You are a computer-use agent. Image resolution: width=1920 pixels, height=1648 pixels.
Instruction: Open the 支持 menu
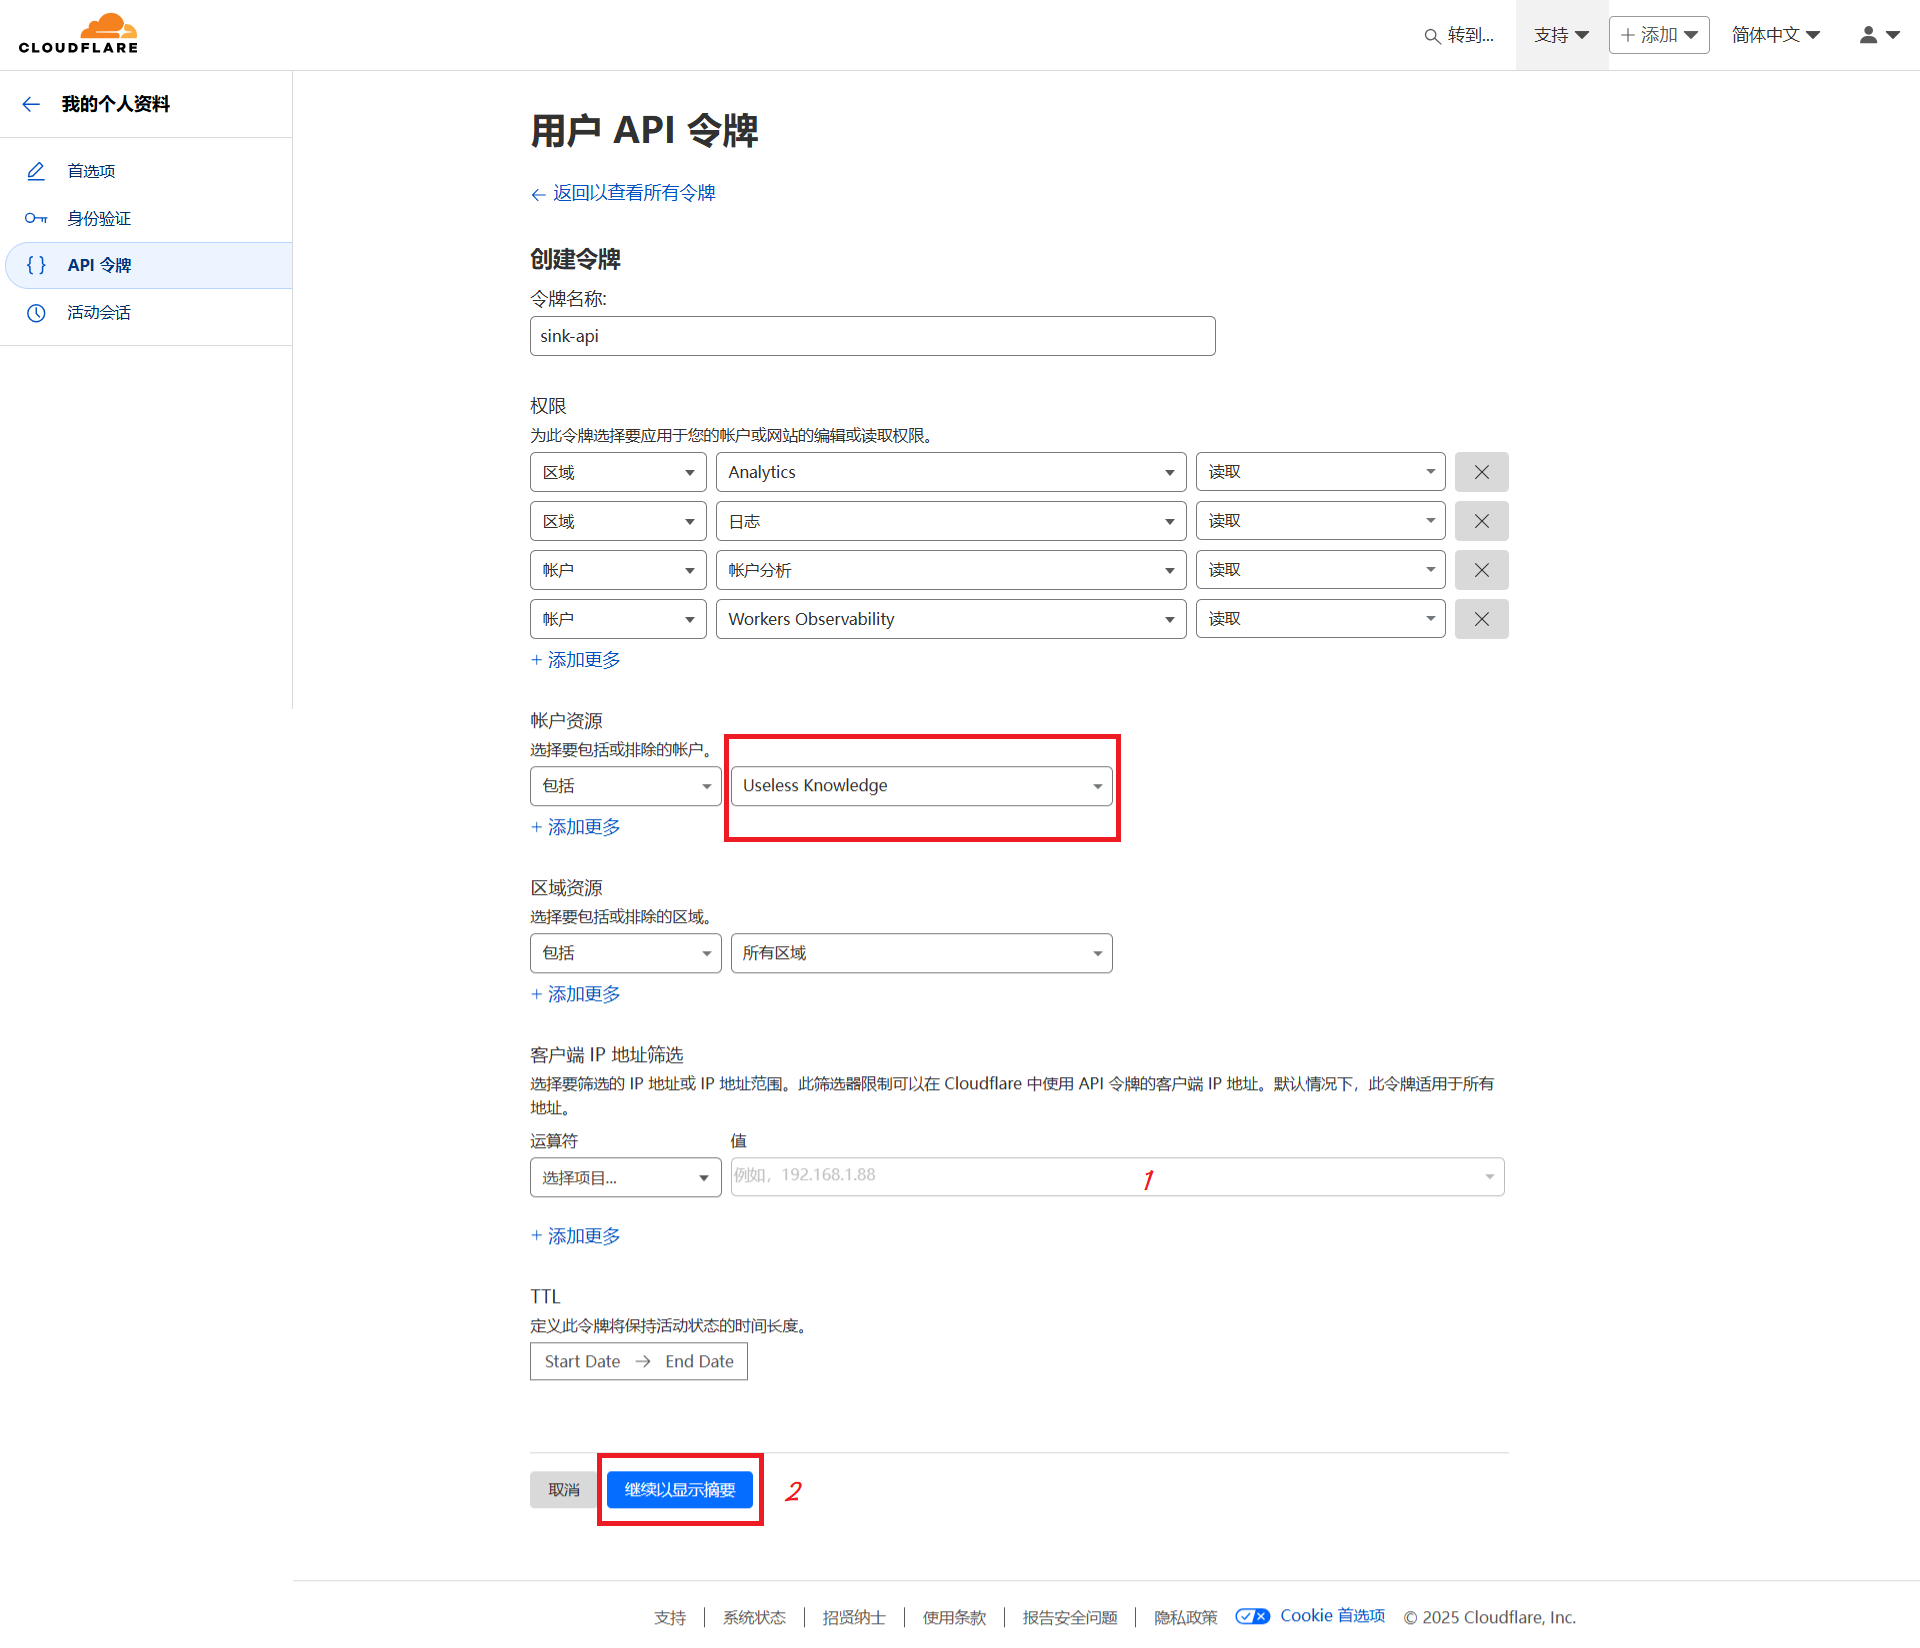click(x=1560, y=35)
